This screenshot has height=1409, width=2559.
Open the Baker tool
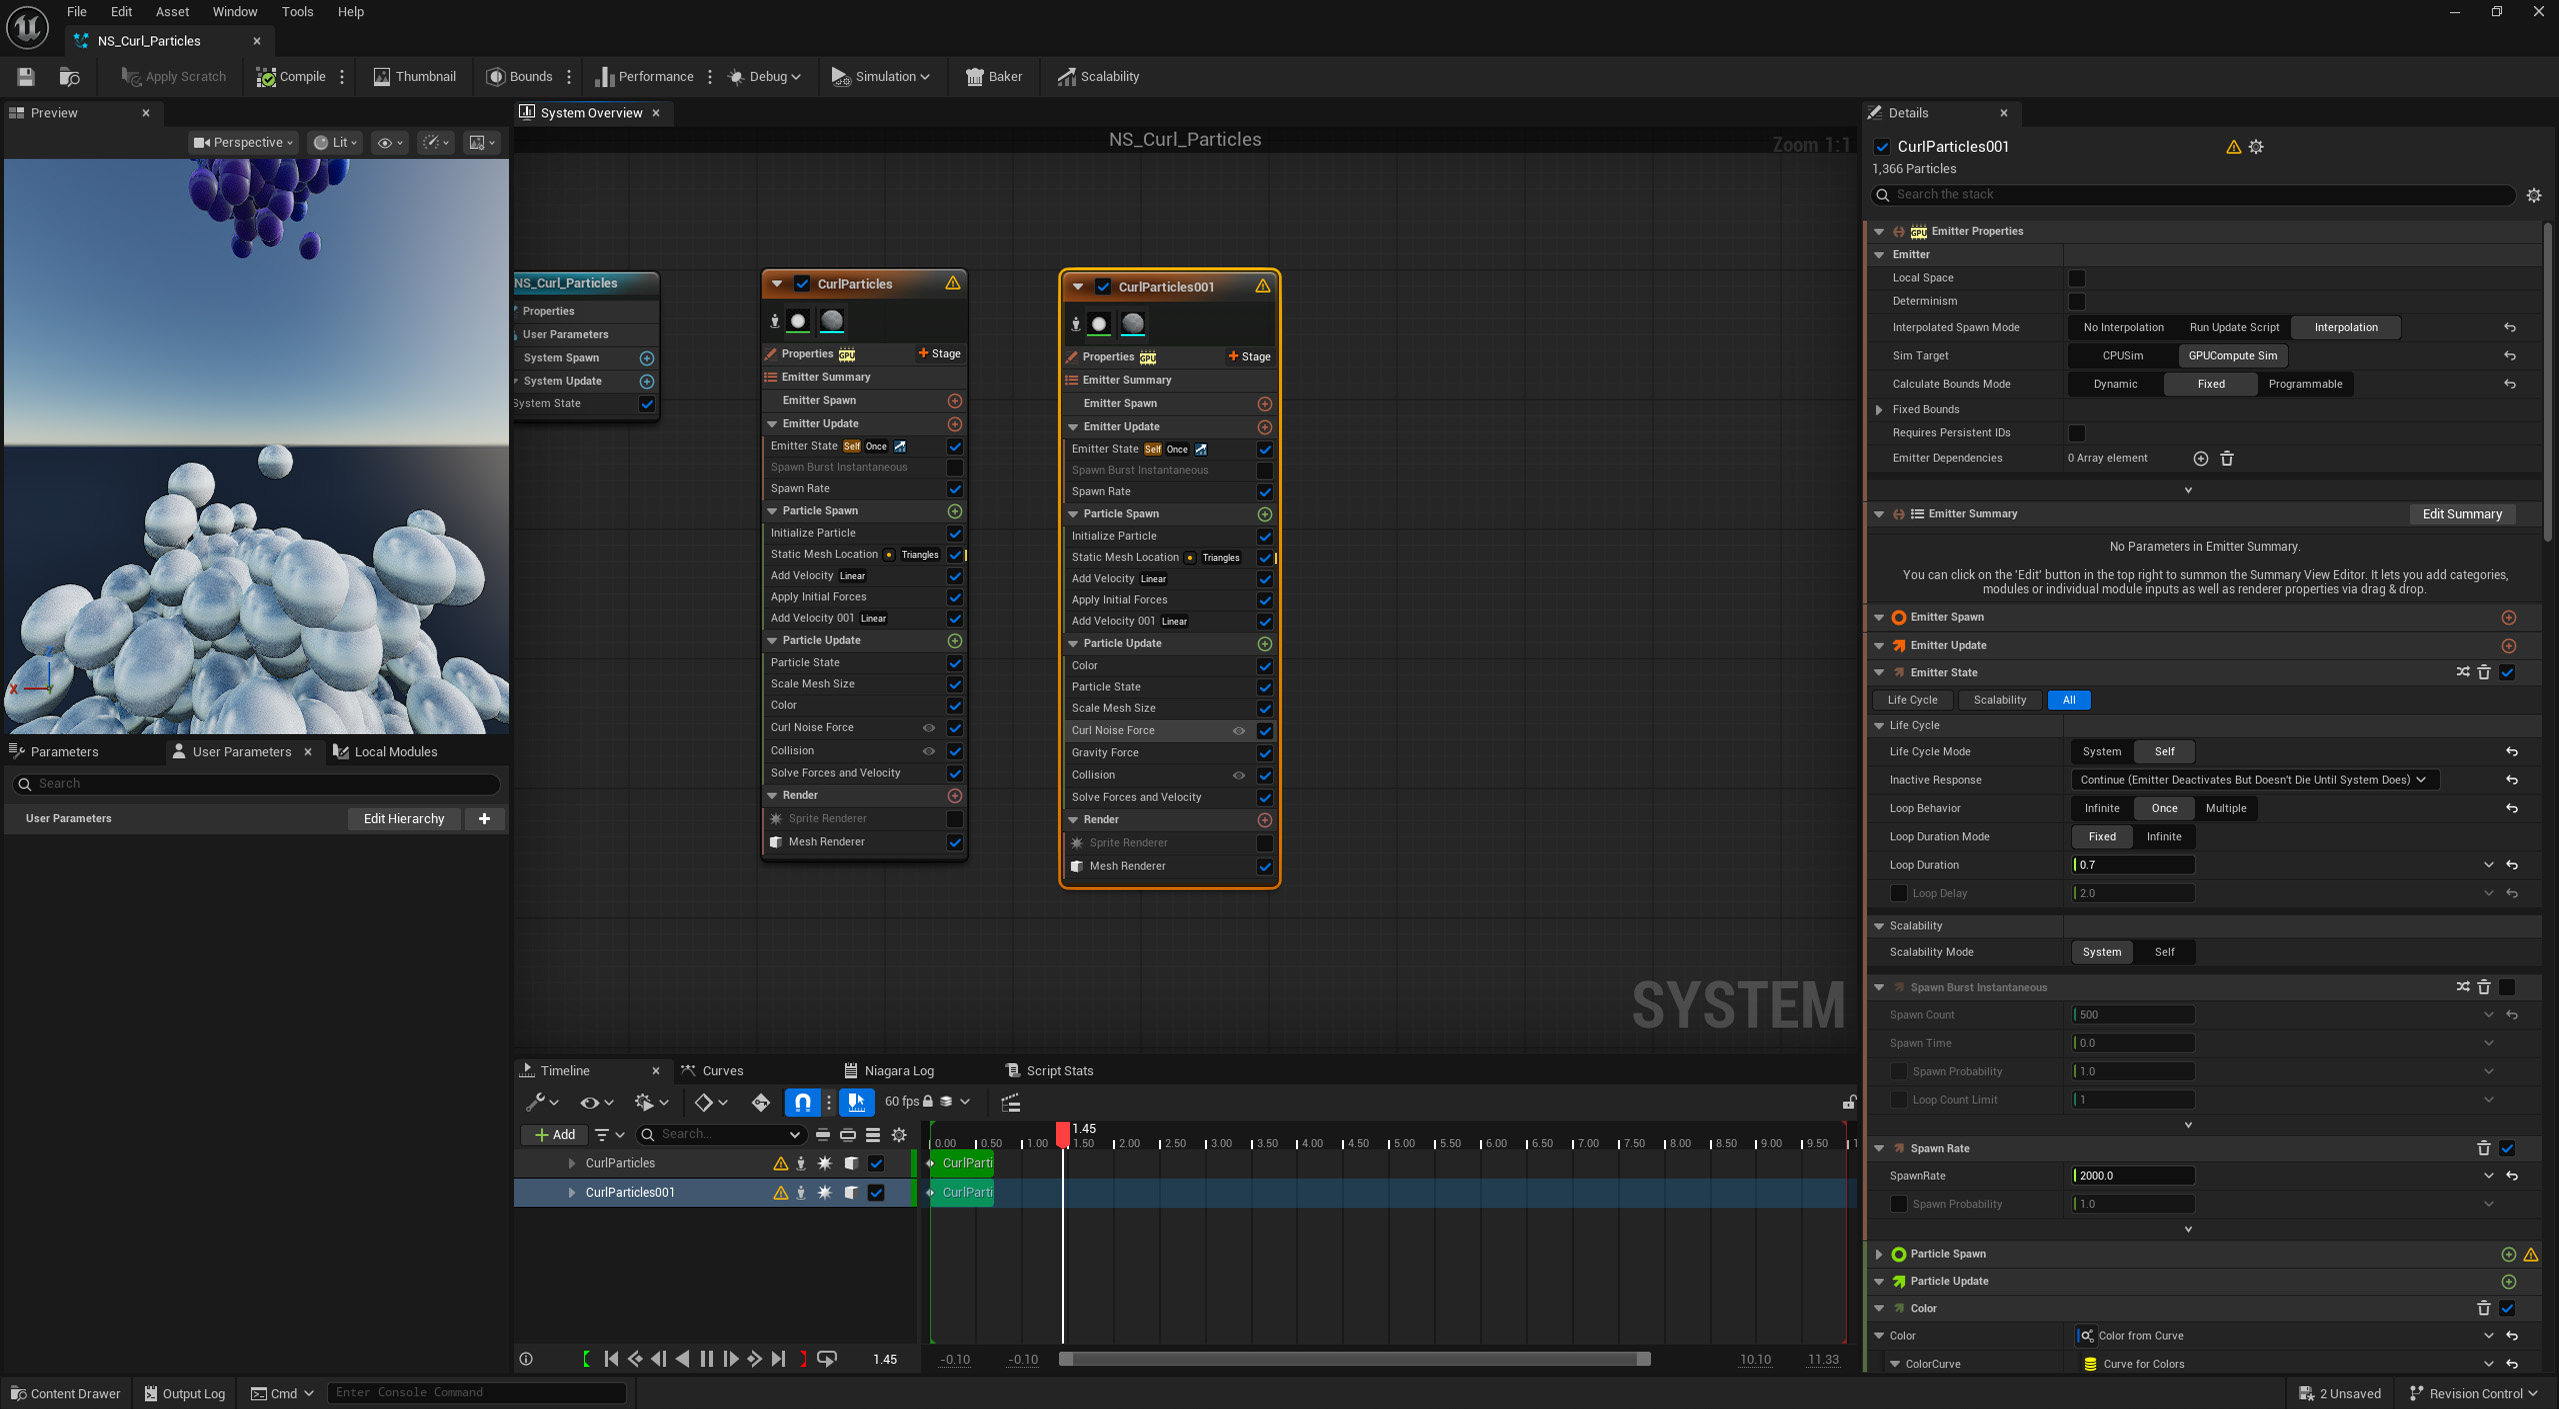(x=993, y=76)
